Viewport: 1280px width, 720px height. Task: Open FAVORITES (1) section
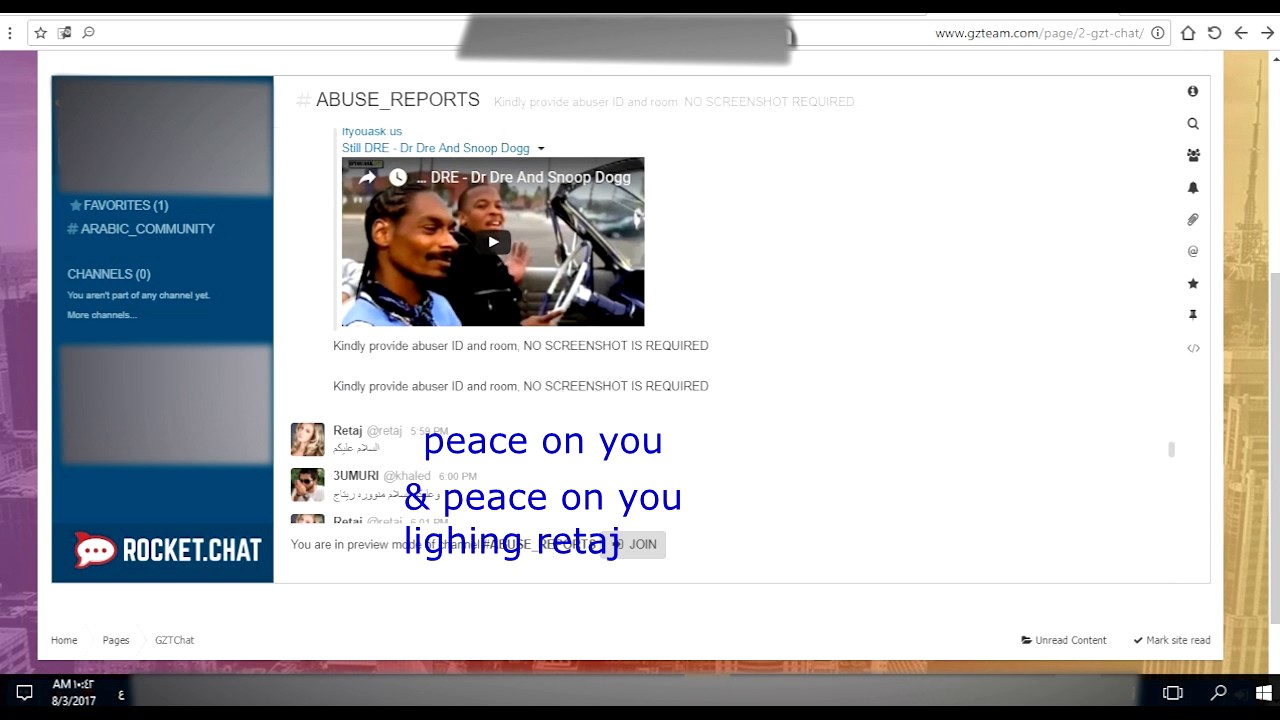coord(118,205)
